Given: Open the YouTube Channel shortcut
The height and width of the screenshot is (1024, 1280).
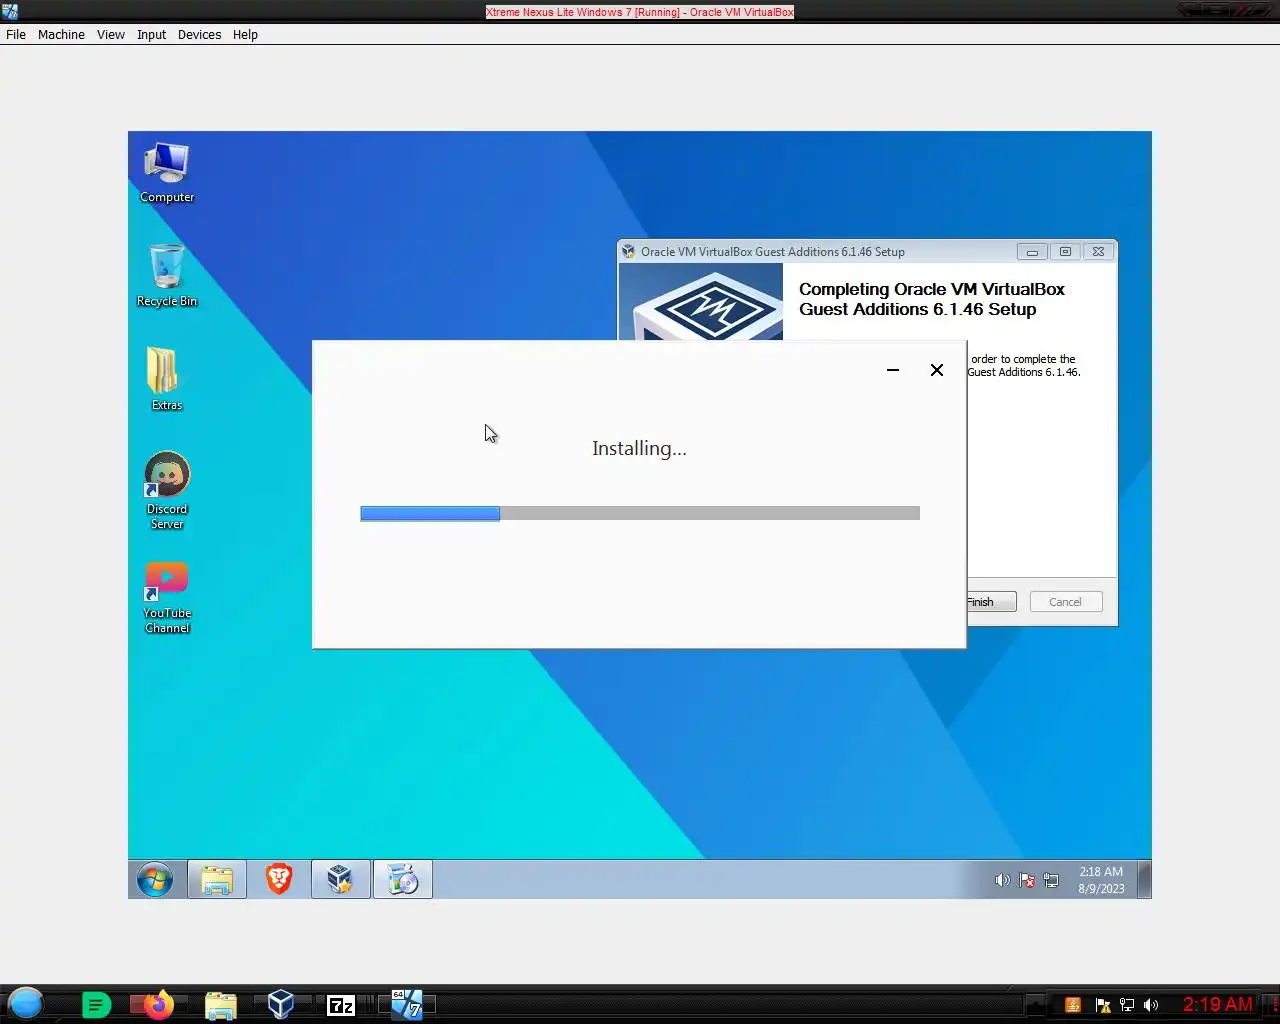Looking at the screenshot, I should click(x=167, y=598).
